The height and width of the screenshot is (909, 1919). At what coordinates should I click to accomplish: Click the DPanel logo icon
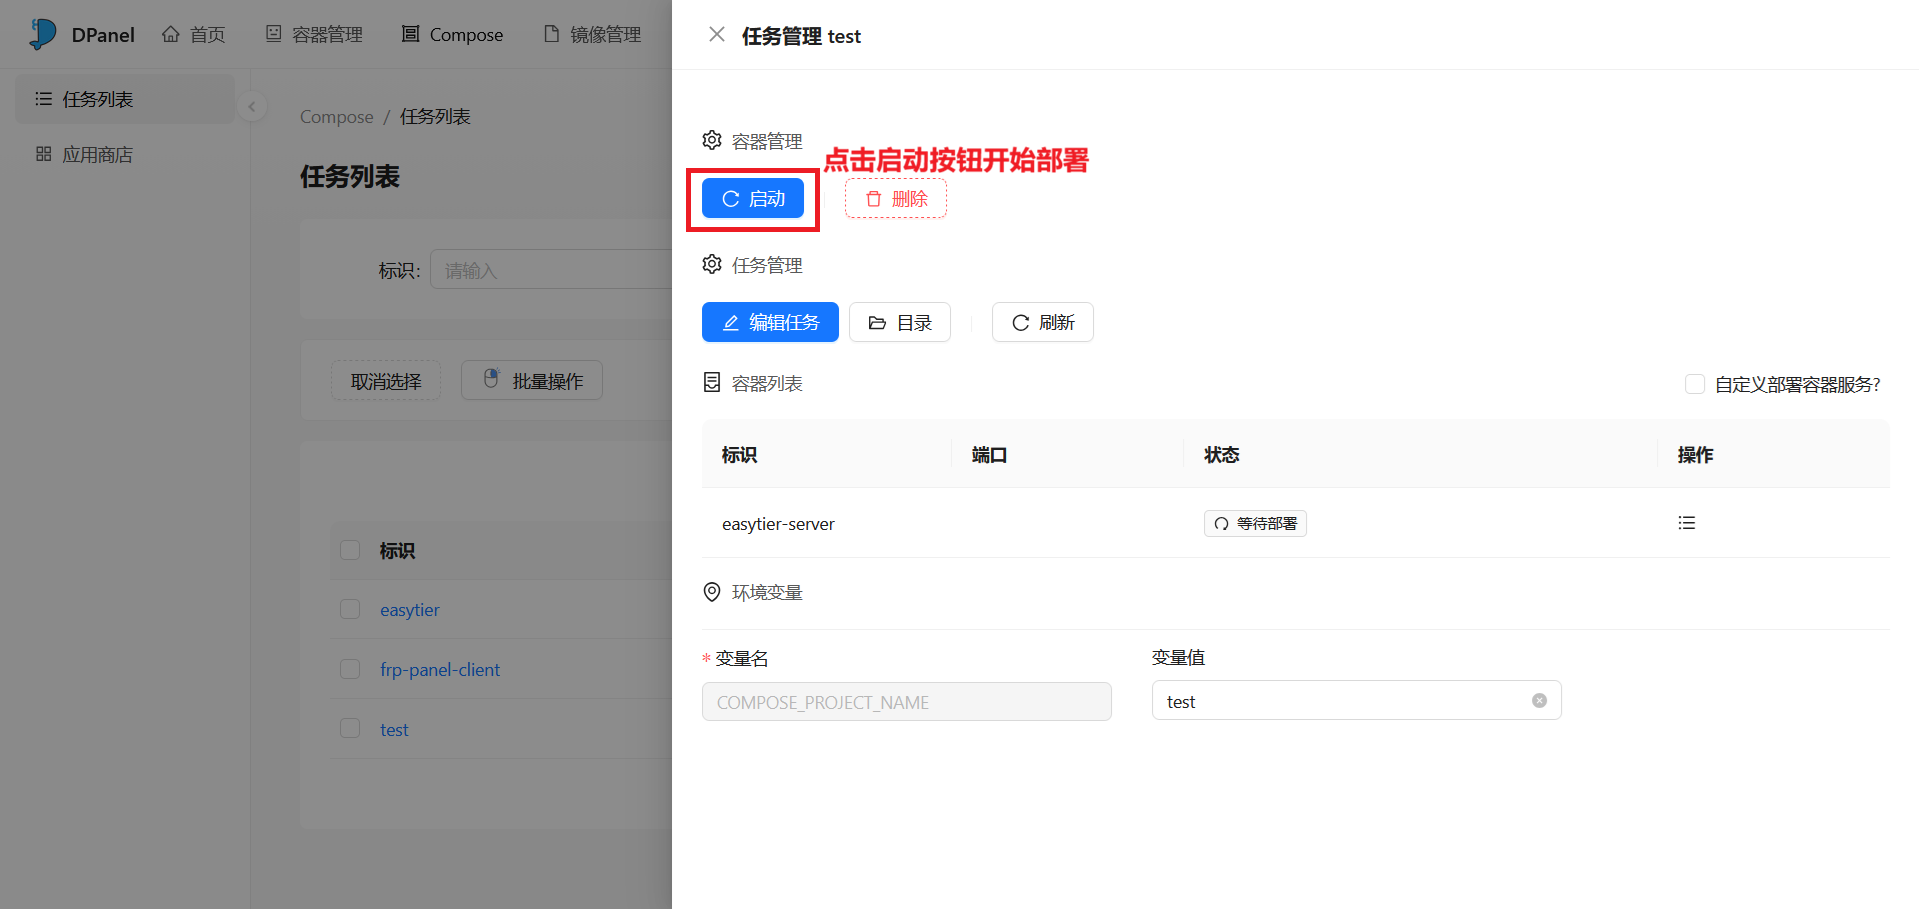pyautogui.click(x=43, y=34)
